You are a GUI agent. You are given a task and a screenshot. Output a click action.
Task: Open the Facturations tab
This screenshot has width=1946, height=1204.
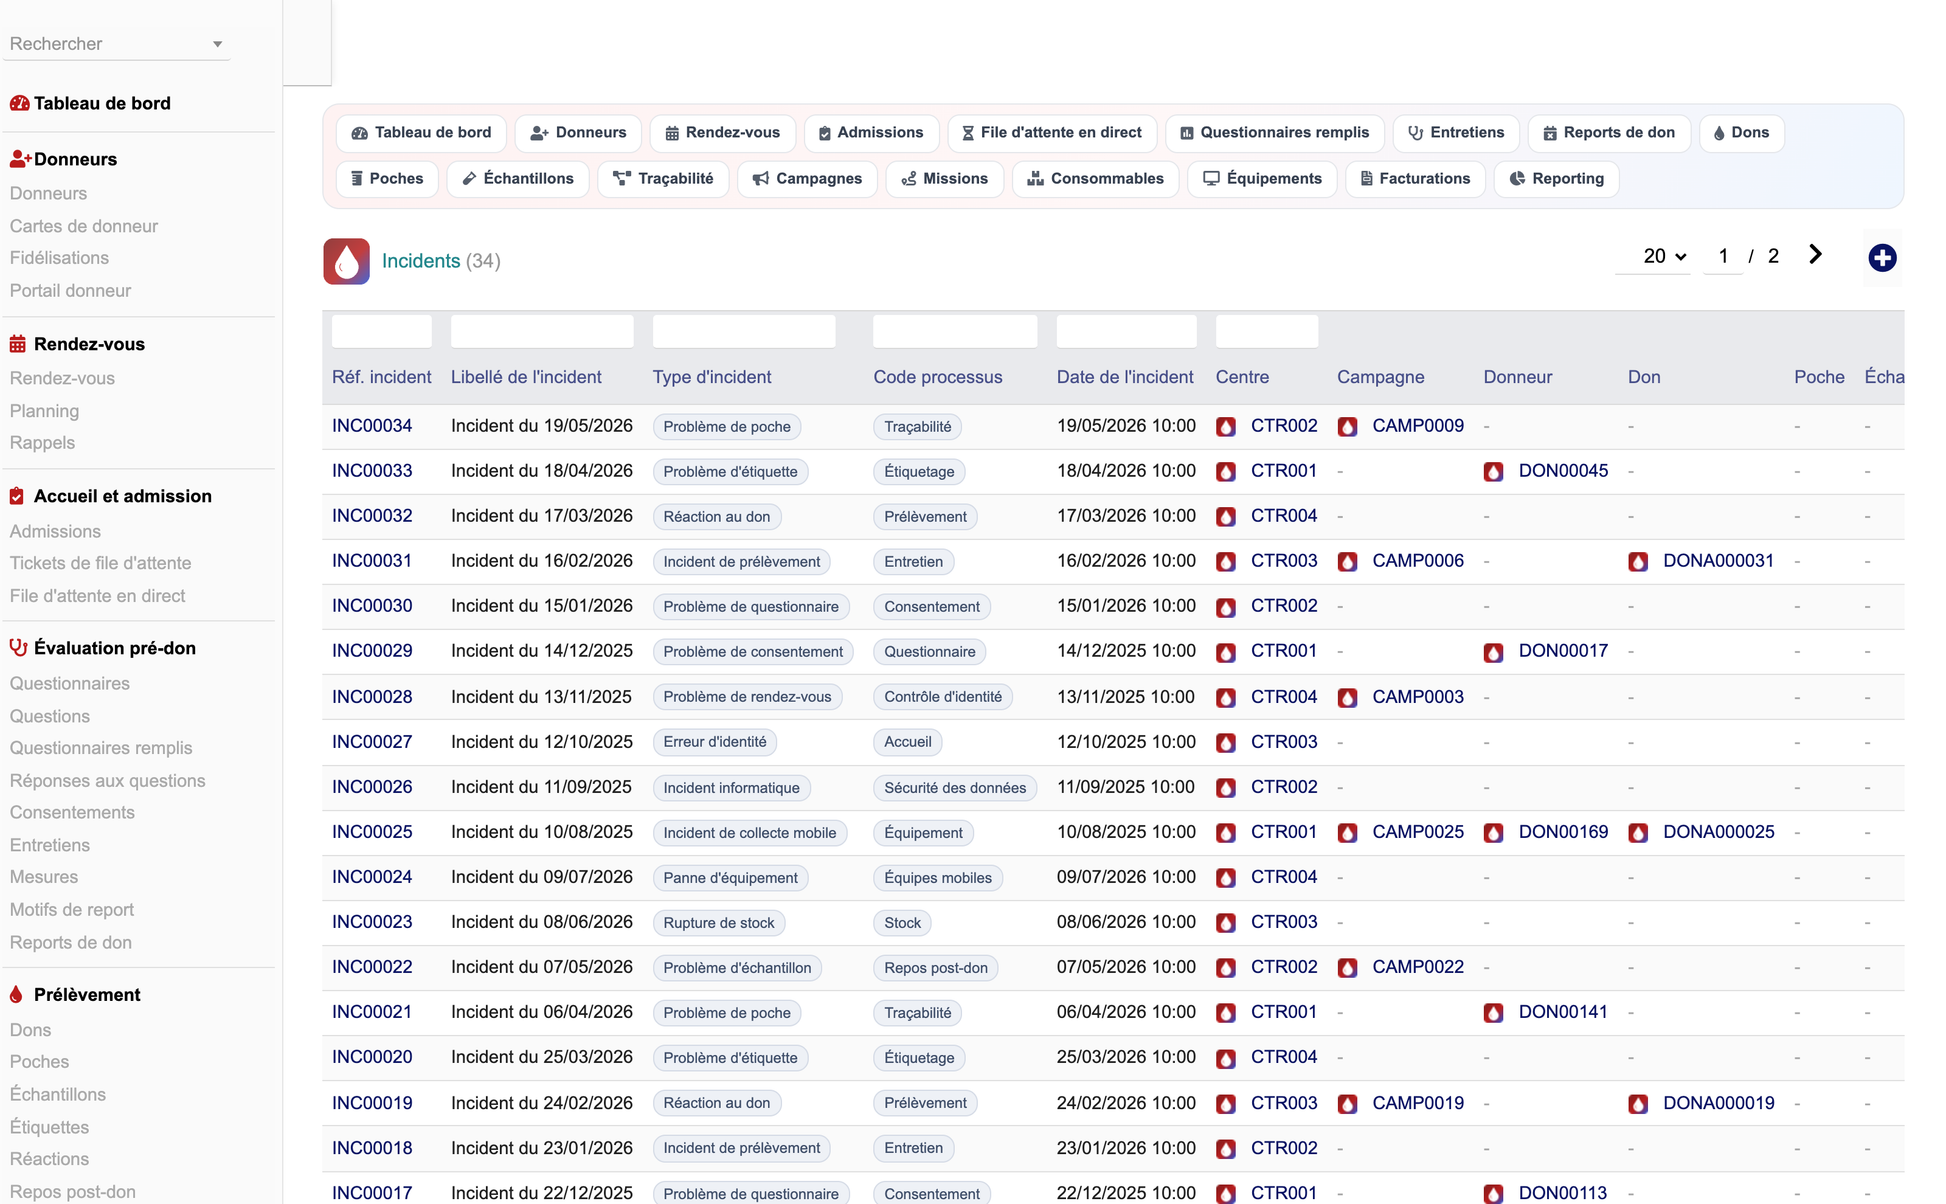pos(1415,179)
